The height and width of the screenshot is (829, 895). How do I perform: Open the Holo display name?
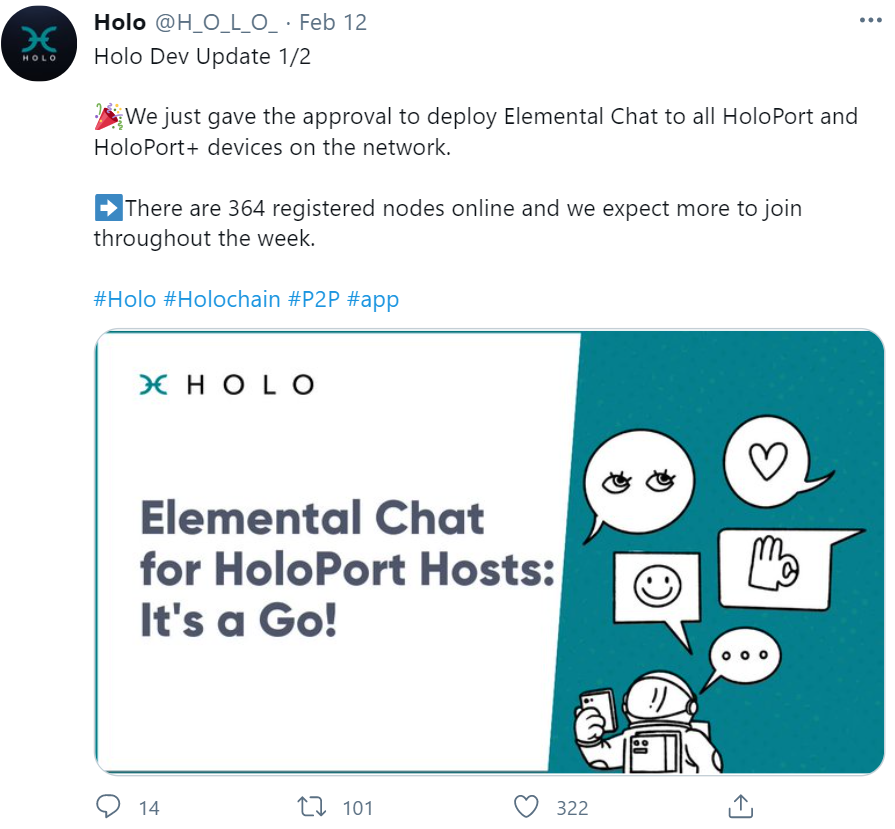tap(120, 22)
